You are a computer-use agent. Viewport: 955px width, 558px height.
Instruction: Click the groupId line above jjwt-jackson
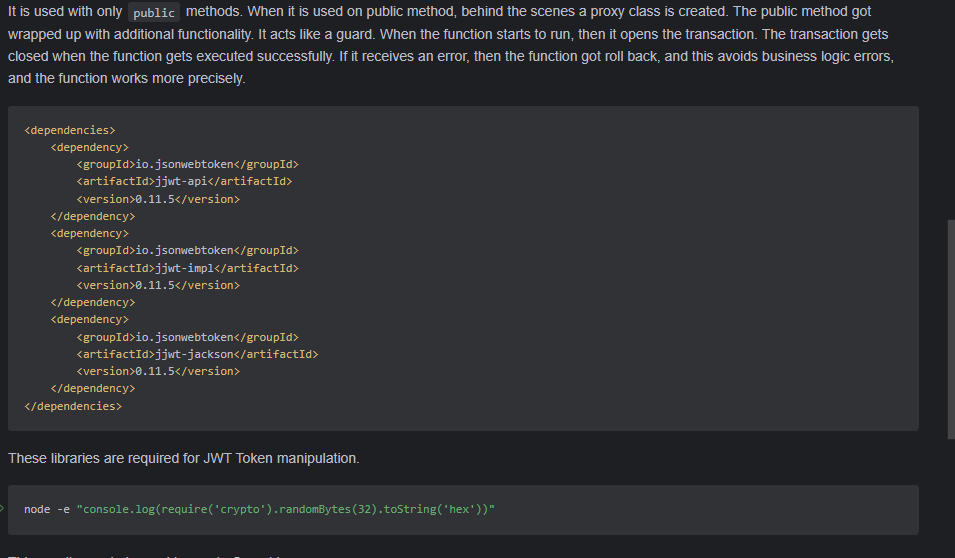click(188, 337)
